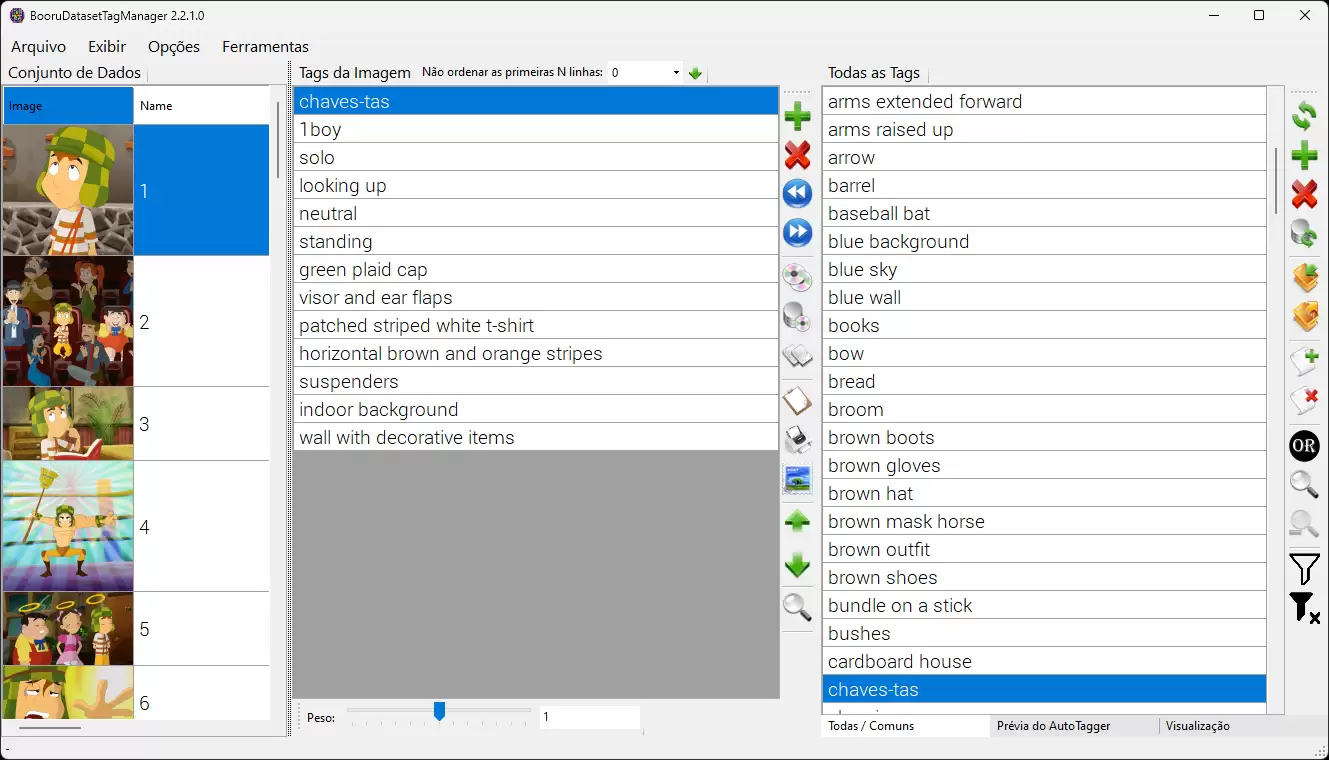1329x760 pixels.
Task: Click the paper tag with green plus icon
Action: click(x=1304, y=361)
